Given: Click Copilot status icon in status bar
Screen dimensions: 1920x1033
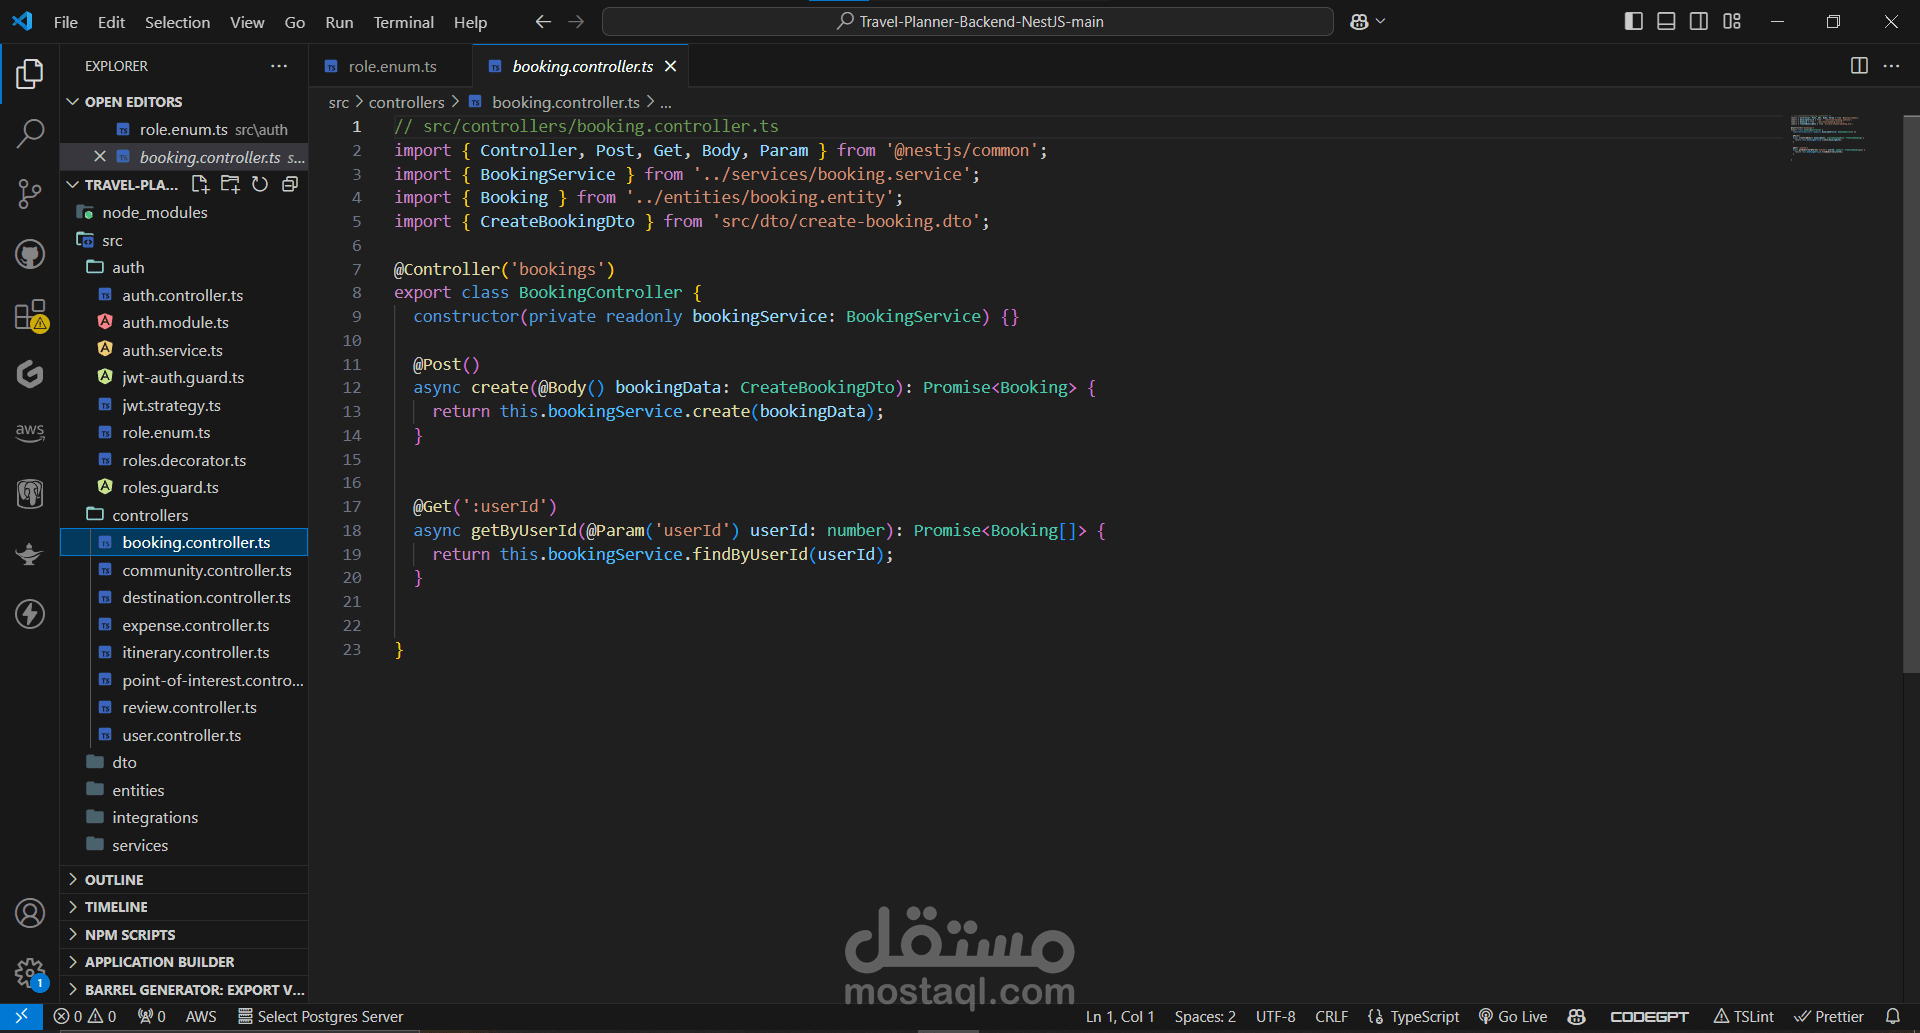Looking at the screenshot, I should pos(1577,1016).
